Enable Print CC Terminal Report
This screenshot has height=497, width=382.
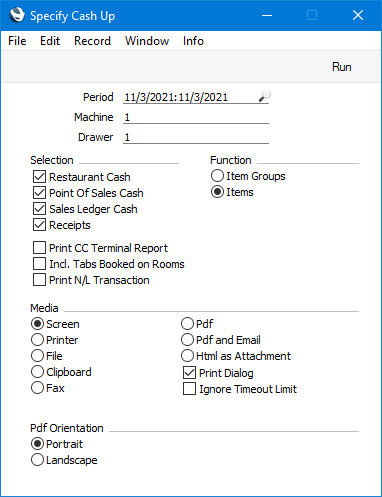(x=39, y=248)
